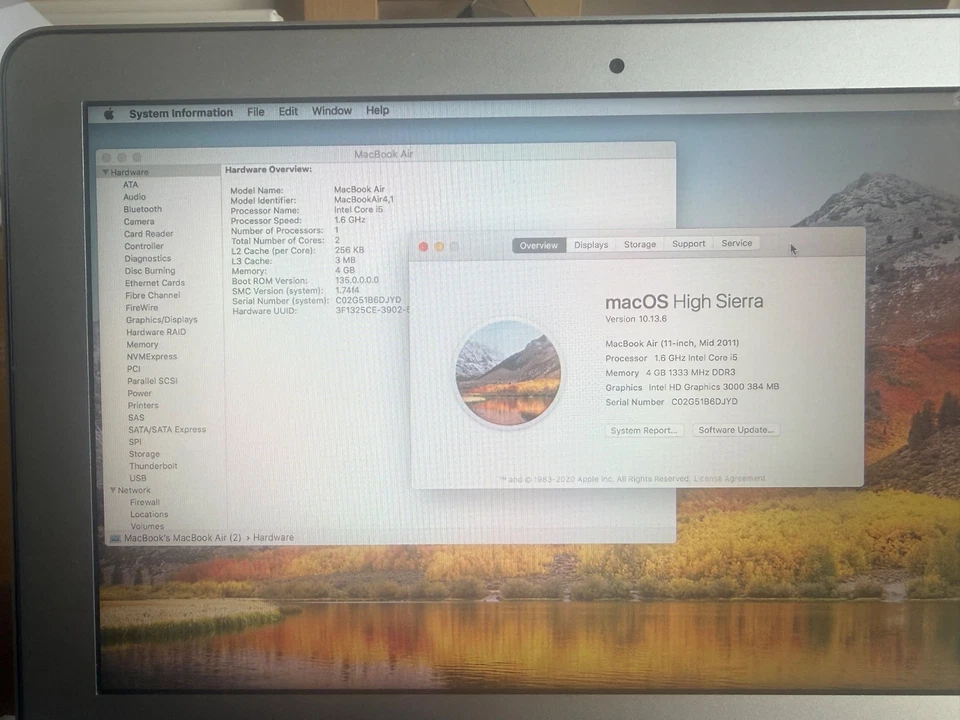960x720 pixels.
Task: Select Printers in the sidebar
Action: pyautogui.click(x=143, y=405)
